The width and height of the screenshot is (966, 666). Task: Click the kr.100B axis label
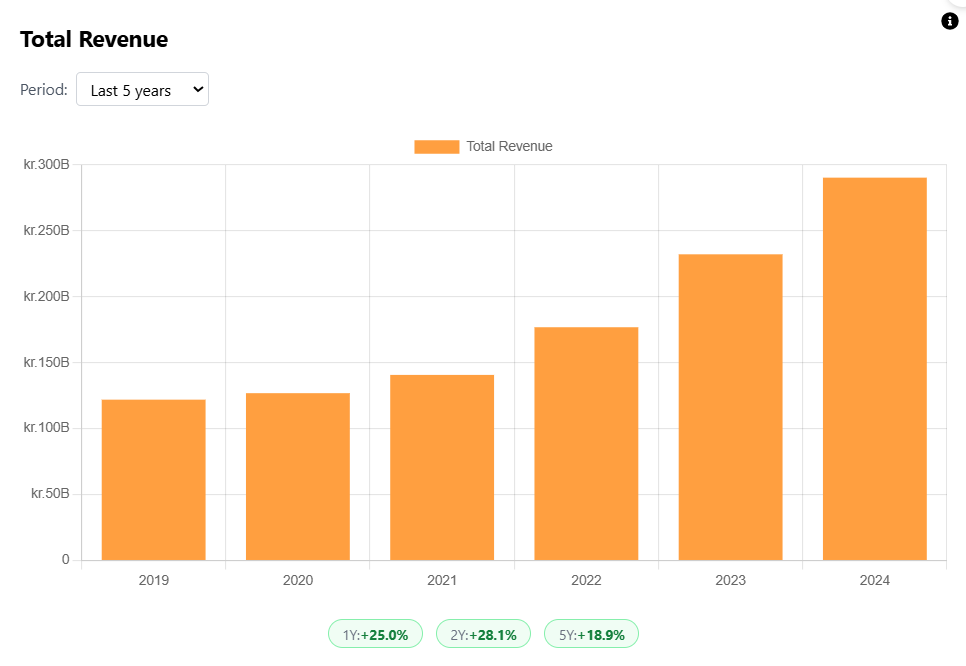point(46,428)
